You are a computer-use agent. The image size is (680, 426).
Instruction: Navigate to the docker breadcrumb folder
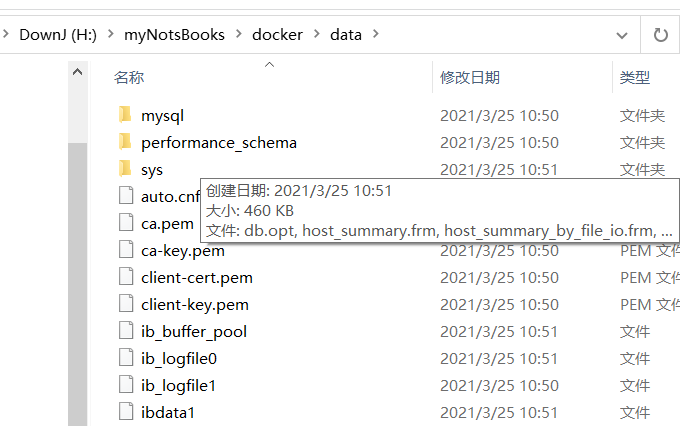point(277,35)
